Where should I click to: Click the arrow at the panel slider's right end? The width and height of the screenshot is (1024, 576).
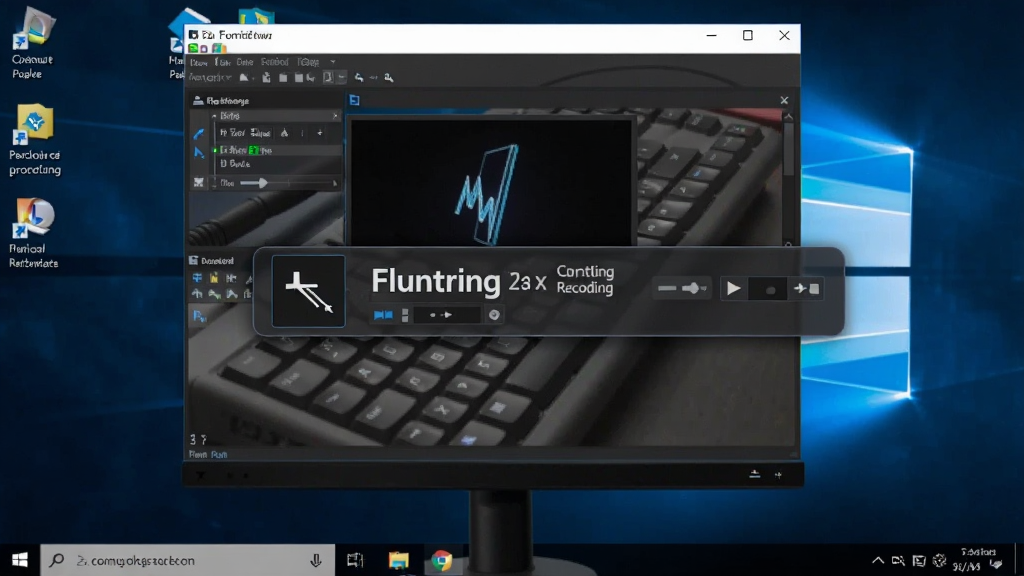335,184
